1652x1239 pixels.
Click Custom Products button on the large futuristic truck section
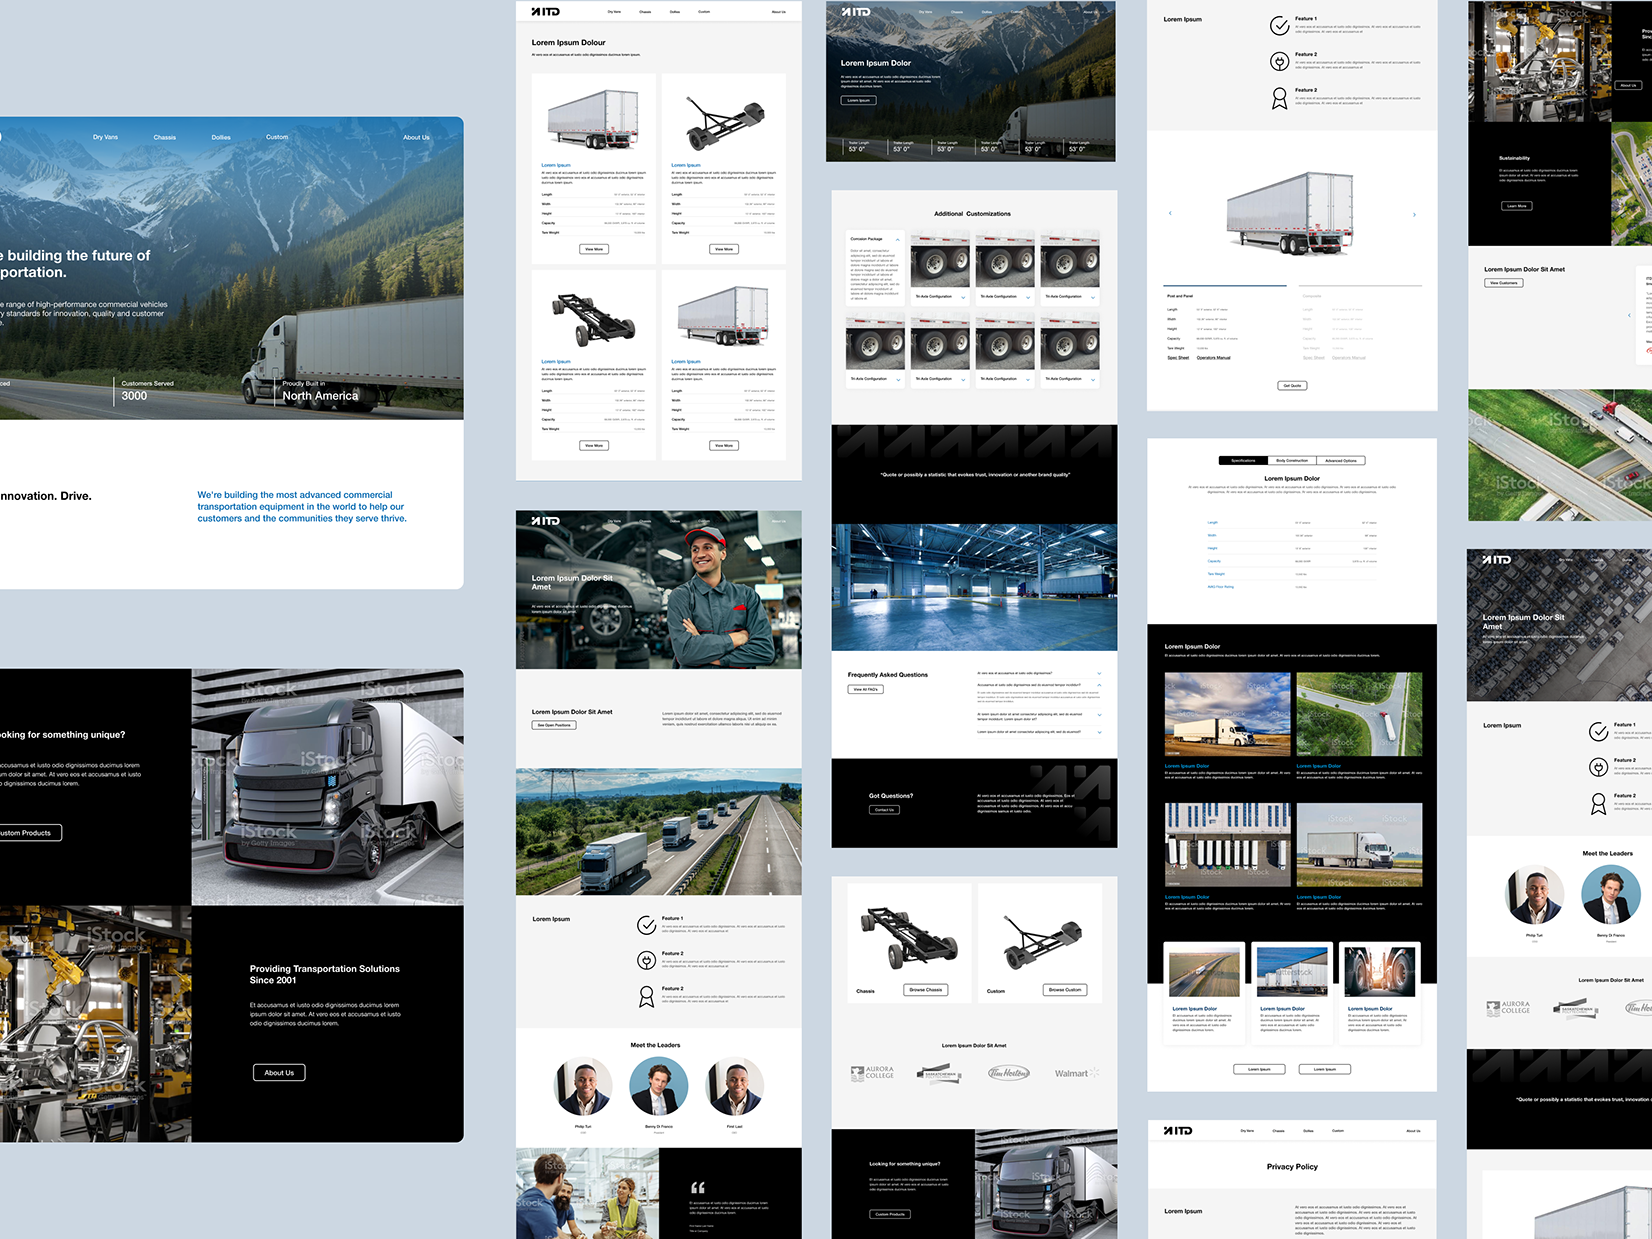click(x=27, y=833)
